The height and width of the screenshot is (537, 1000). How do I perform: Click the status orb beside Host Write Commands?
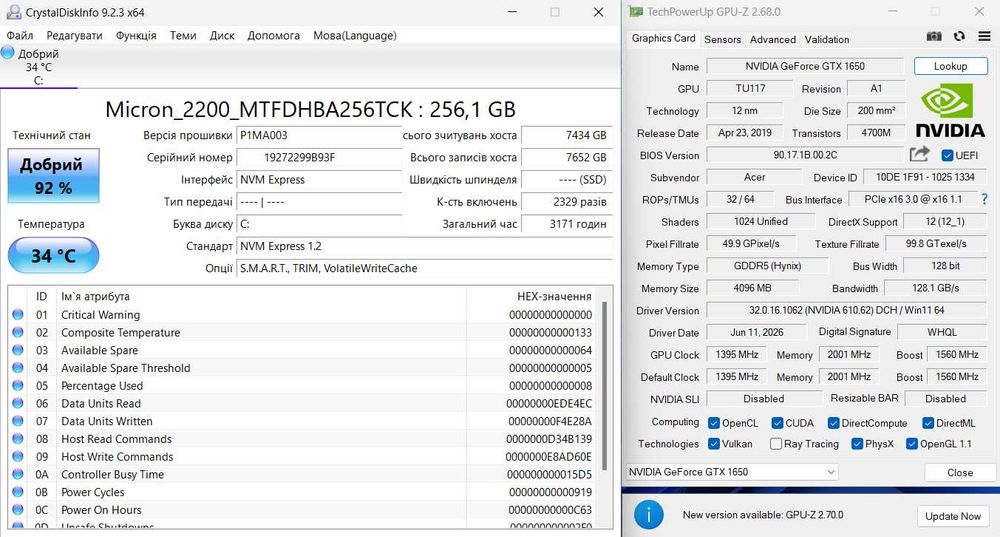pos(18,457)
